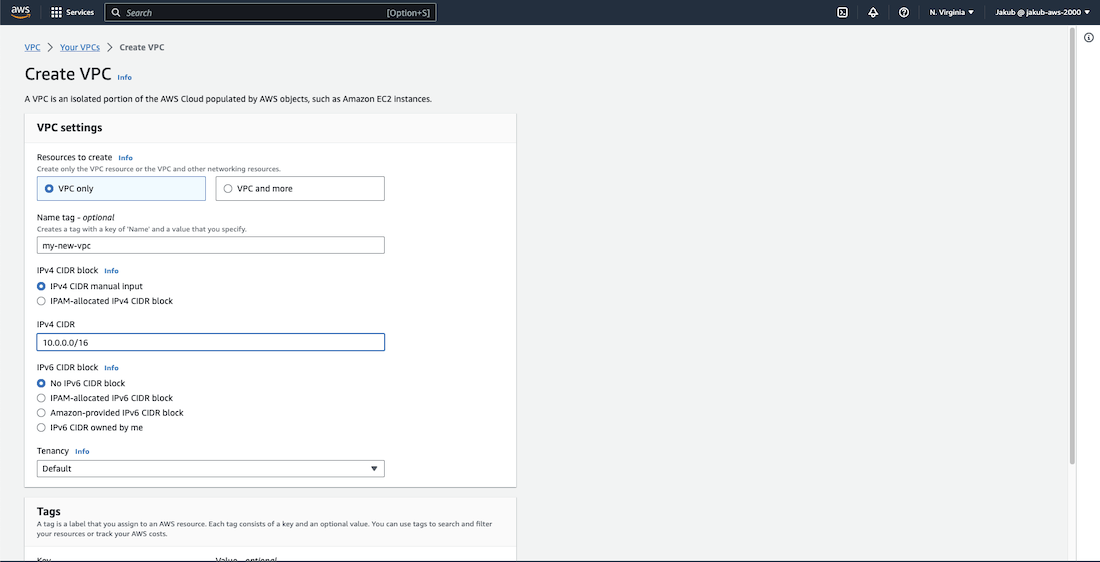The width and height of the screenshot is (1100, 562).
Task: Open the N. Virginia region selector
Action: point(951,12)
